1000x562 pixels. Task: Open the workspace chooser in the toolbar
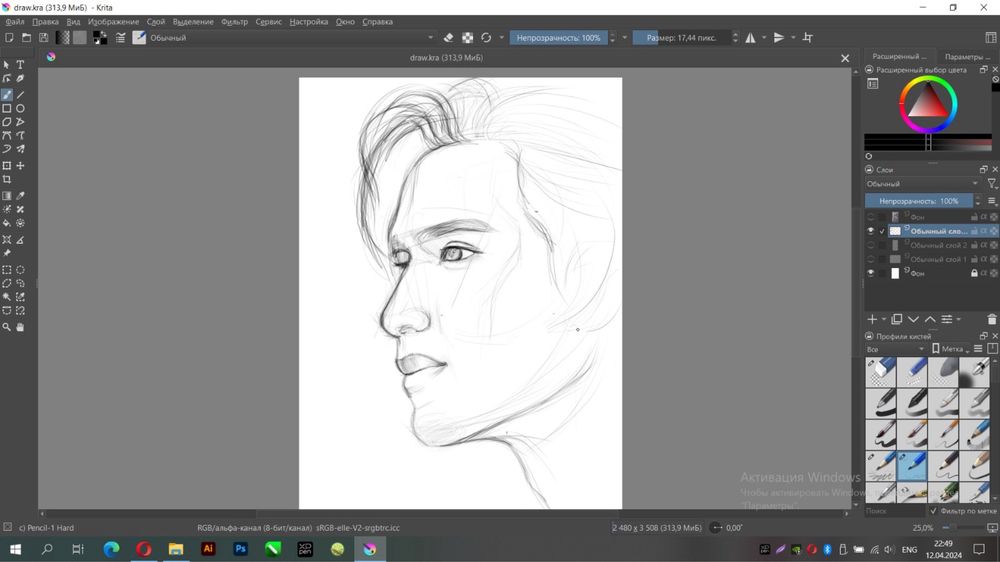click(992, 38)
